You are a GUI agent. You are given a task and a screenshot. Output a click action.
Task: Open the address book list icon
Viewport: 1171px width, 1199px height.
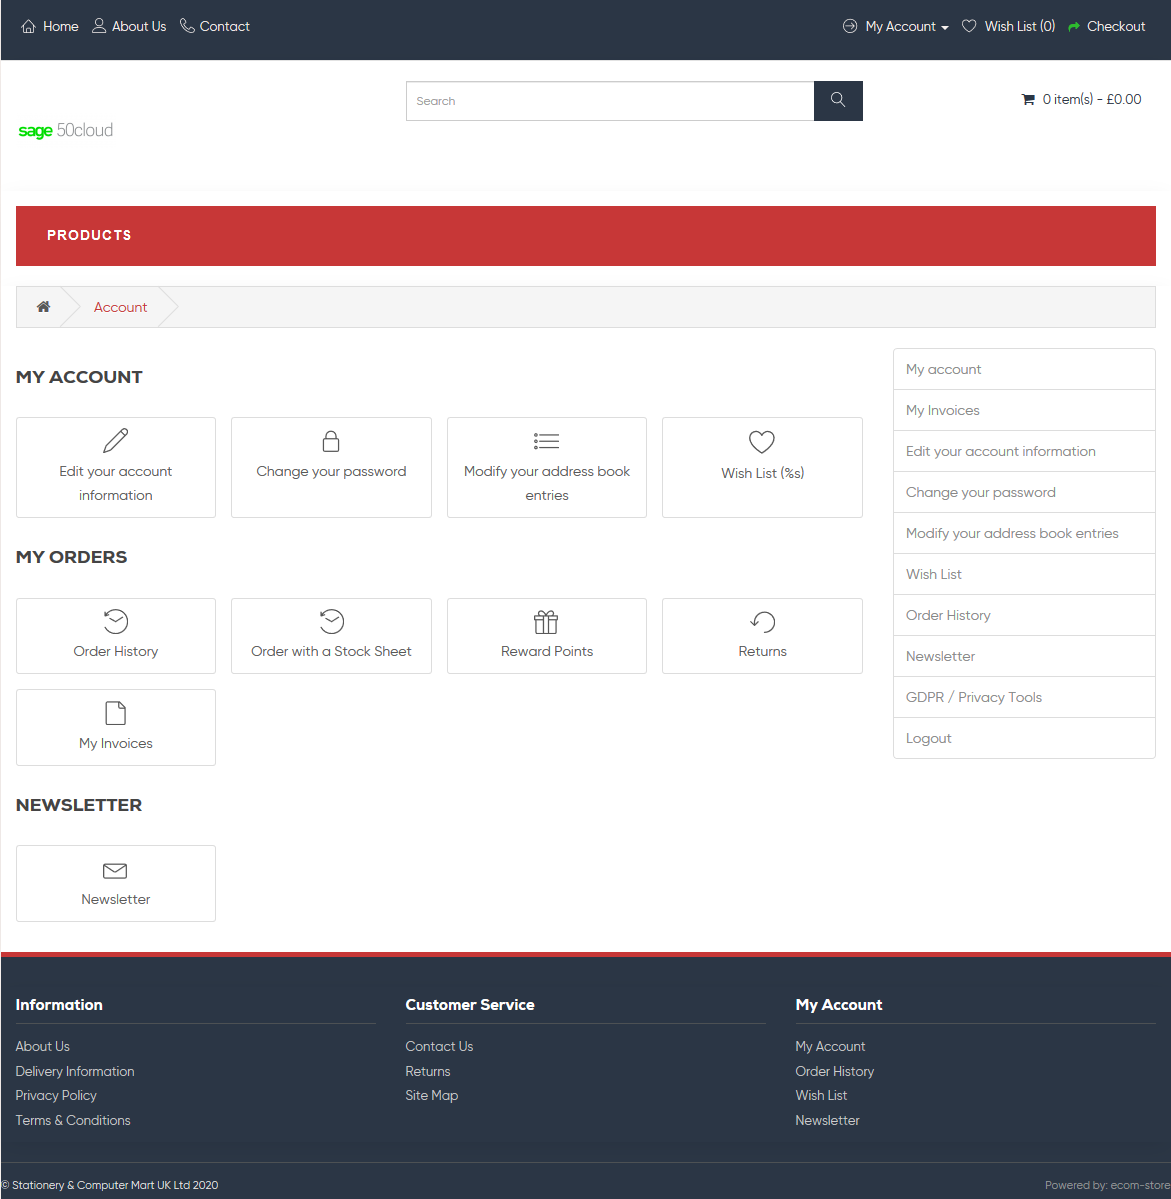click(x=546, y=441)
